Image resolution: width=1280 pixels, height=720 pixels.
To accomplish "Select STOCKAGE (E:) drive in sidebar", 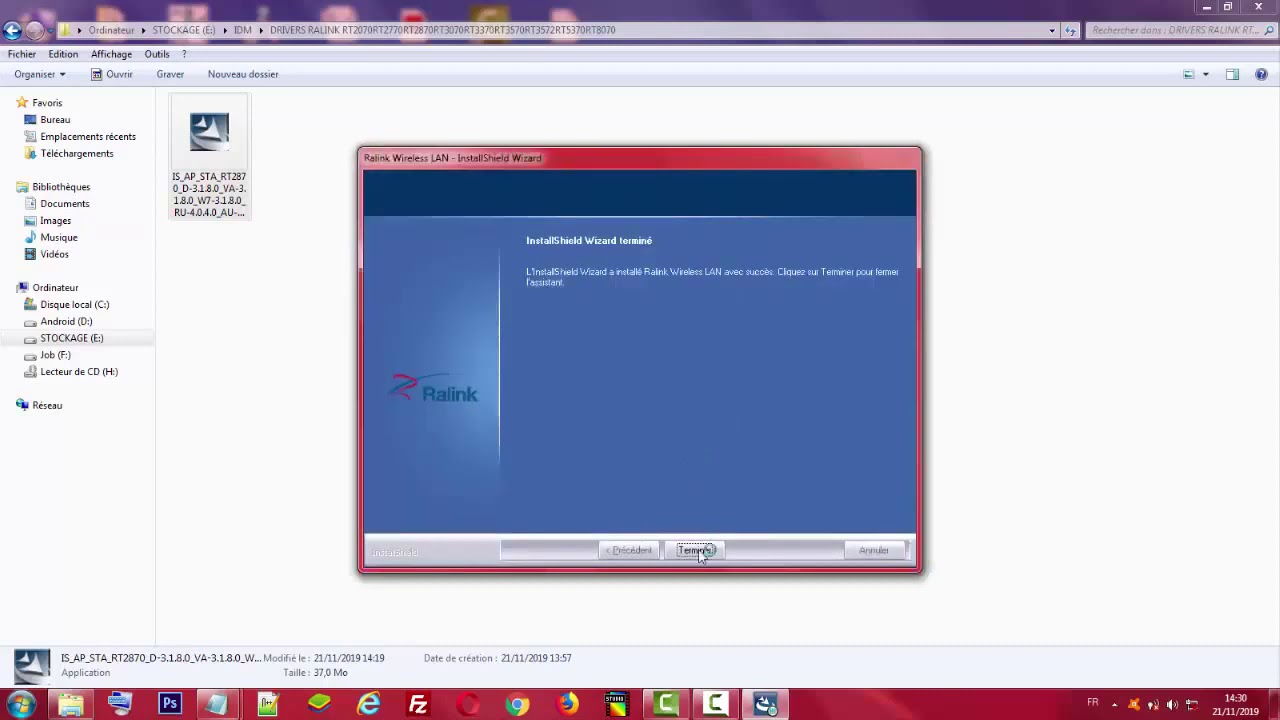I will [x=72, y=338].
